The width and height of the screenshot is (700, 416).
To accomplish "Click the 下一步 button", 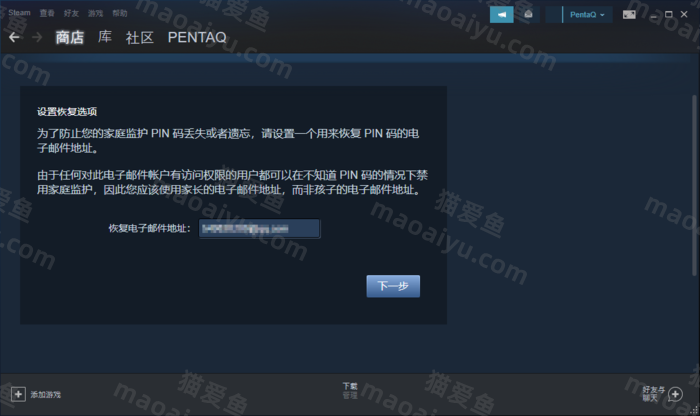I will (x=393, y=286).
